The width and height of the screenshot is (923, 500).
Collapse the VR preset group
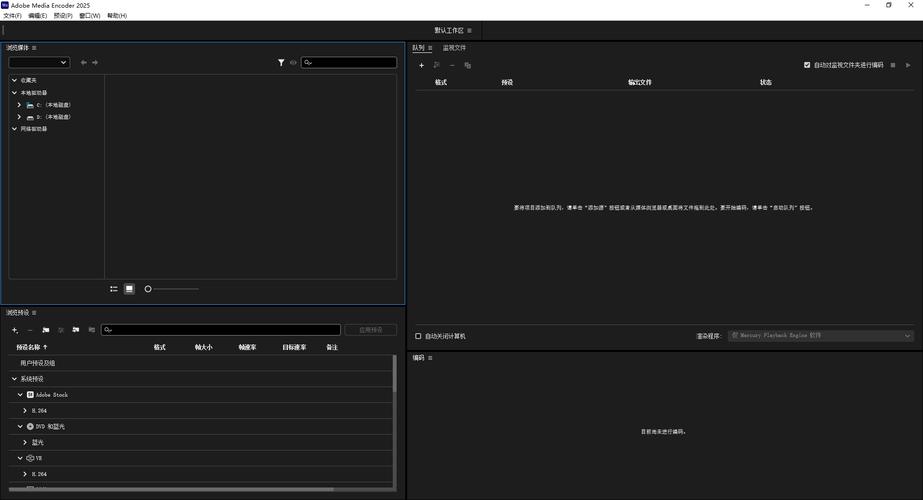pos(20,458)
